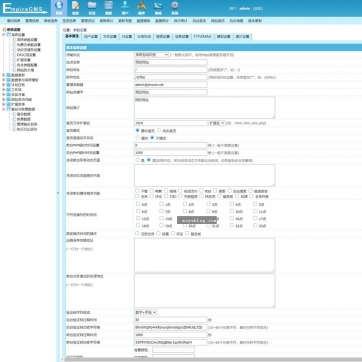
Task: Click the 网站简介 description textarea
Action: [x=205, y=108]
